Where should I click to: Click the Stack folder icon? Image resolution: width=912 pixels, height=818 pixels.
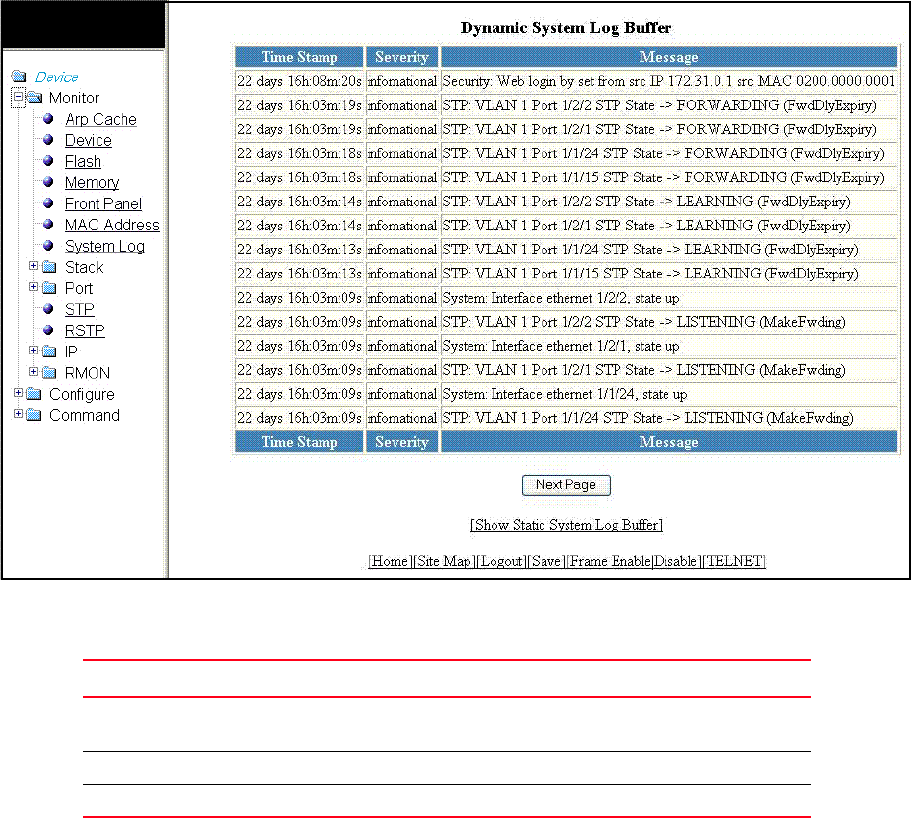(x=49, y=266)
